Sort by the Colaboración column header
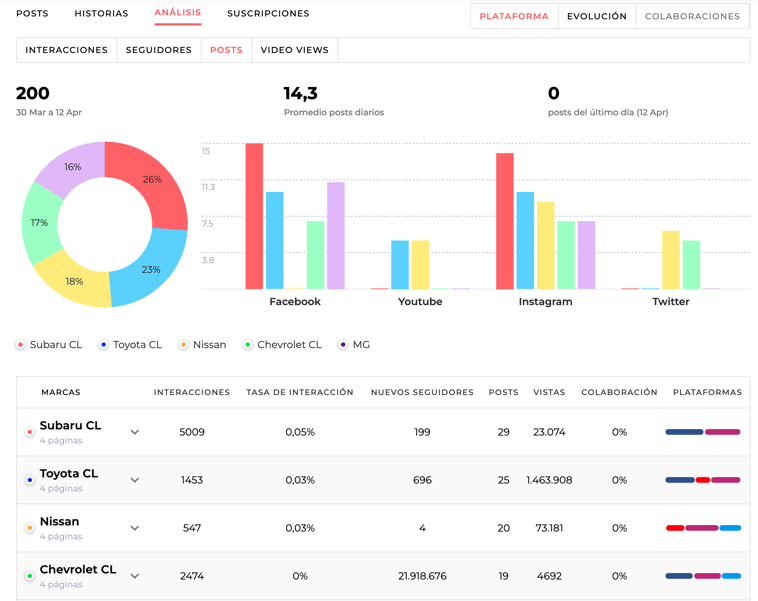Image resolution: width=758 pixels, height=601 pixels. 619,392
